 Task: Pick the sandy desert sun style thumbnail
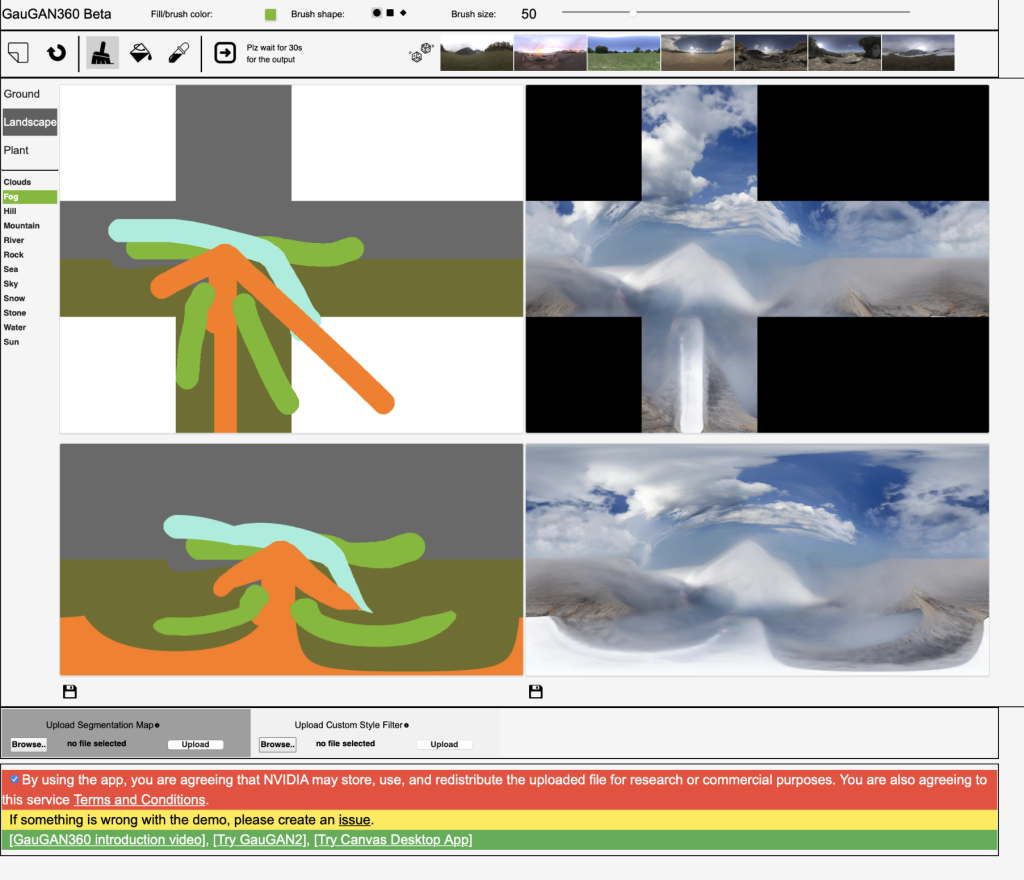pos(697,53)
